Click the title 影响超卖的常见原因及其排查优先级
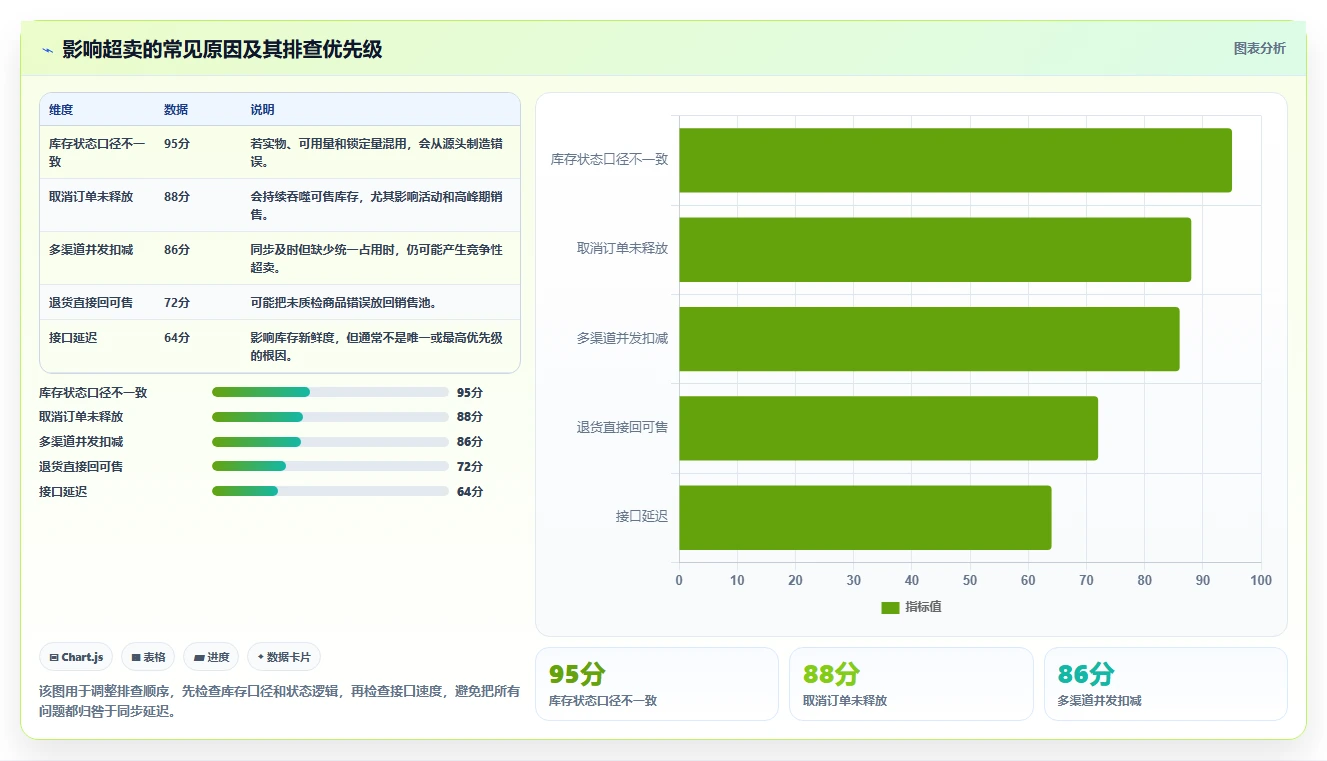This screenshot has height=761, width=1327. coord(222,50)
